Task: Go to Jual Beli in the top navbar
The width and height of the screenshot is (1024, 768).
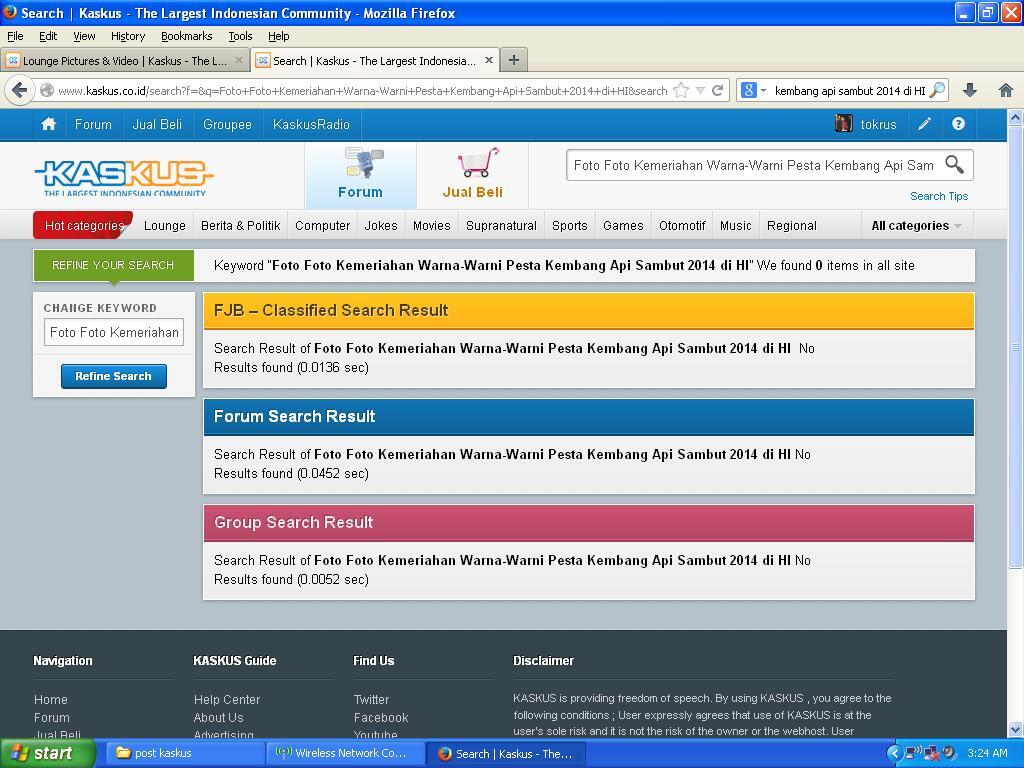Action: (157, 124)
